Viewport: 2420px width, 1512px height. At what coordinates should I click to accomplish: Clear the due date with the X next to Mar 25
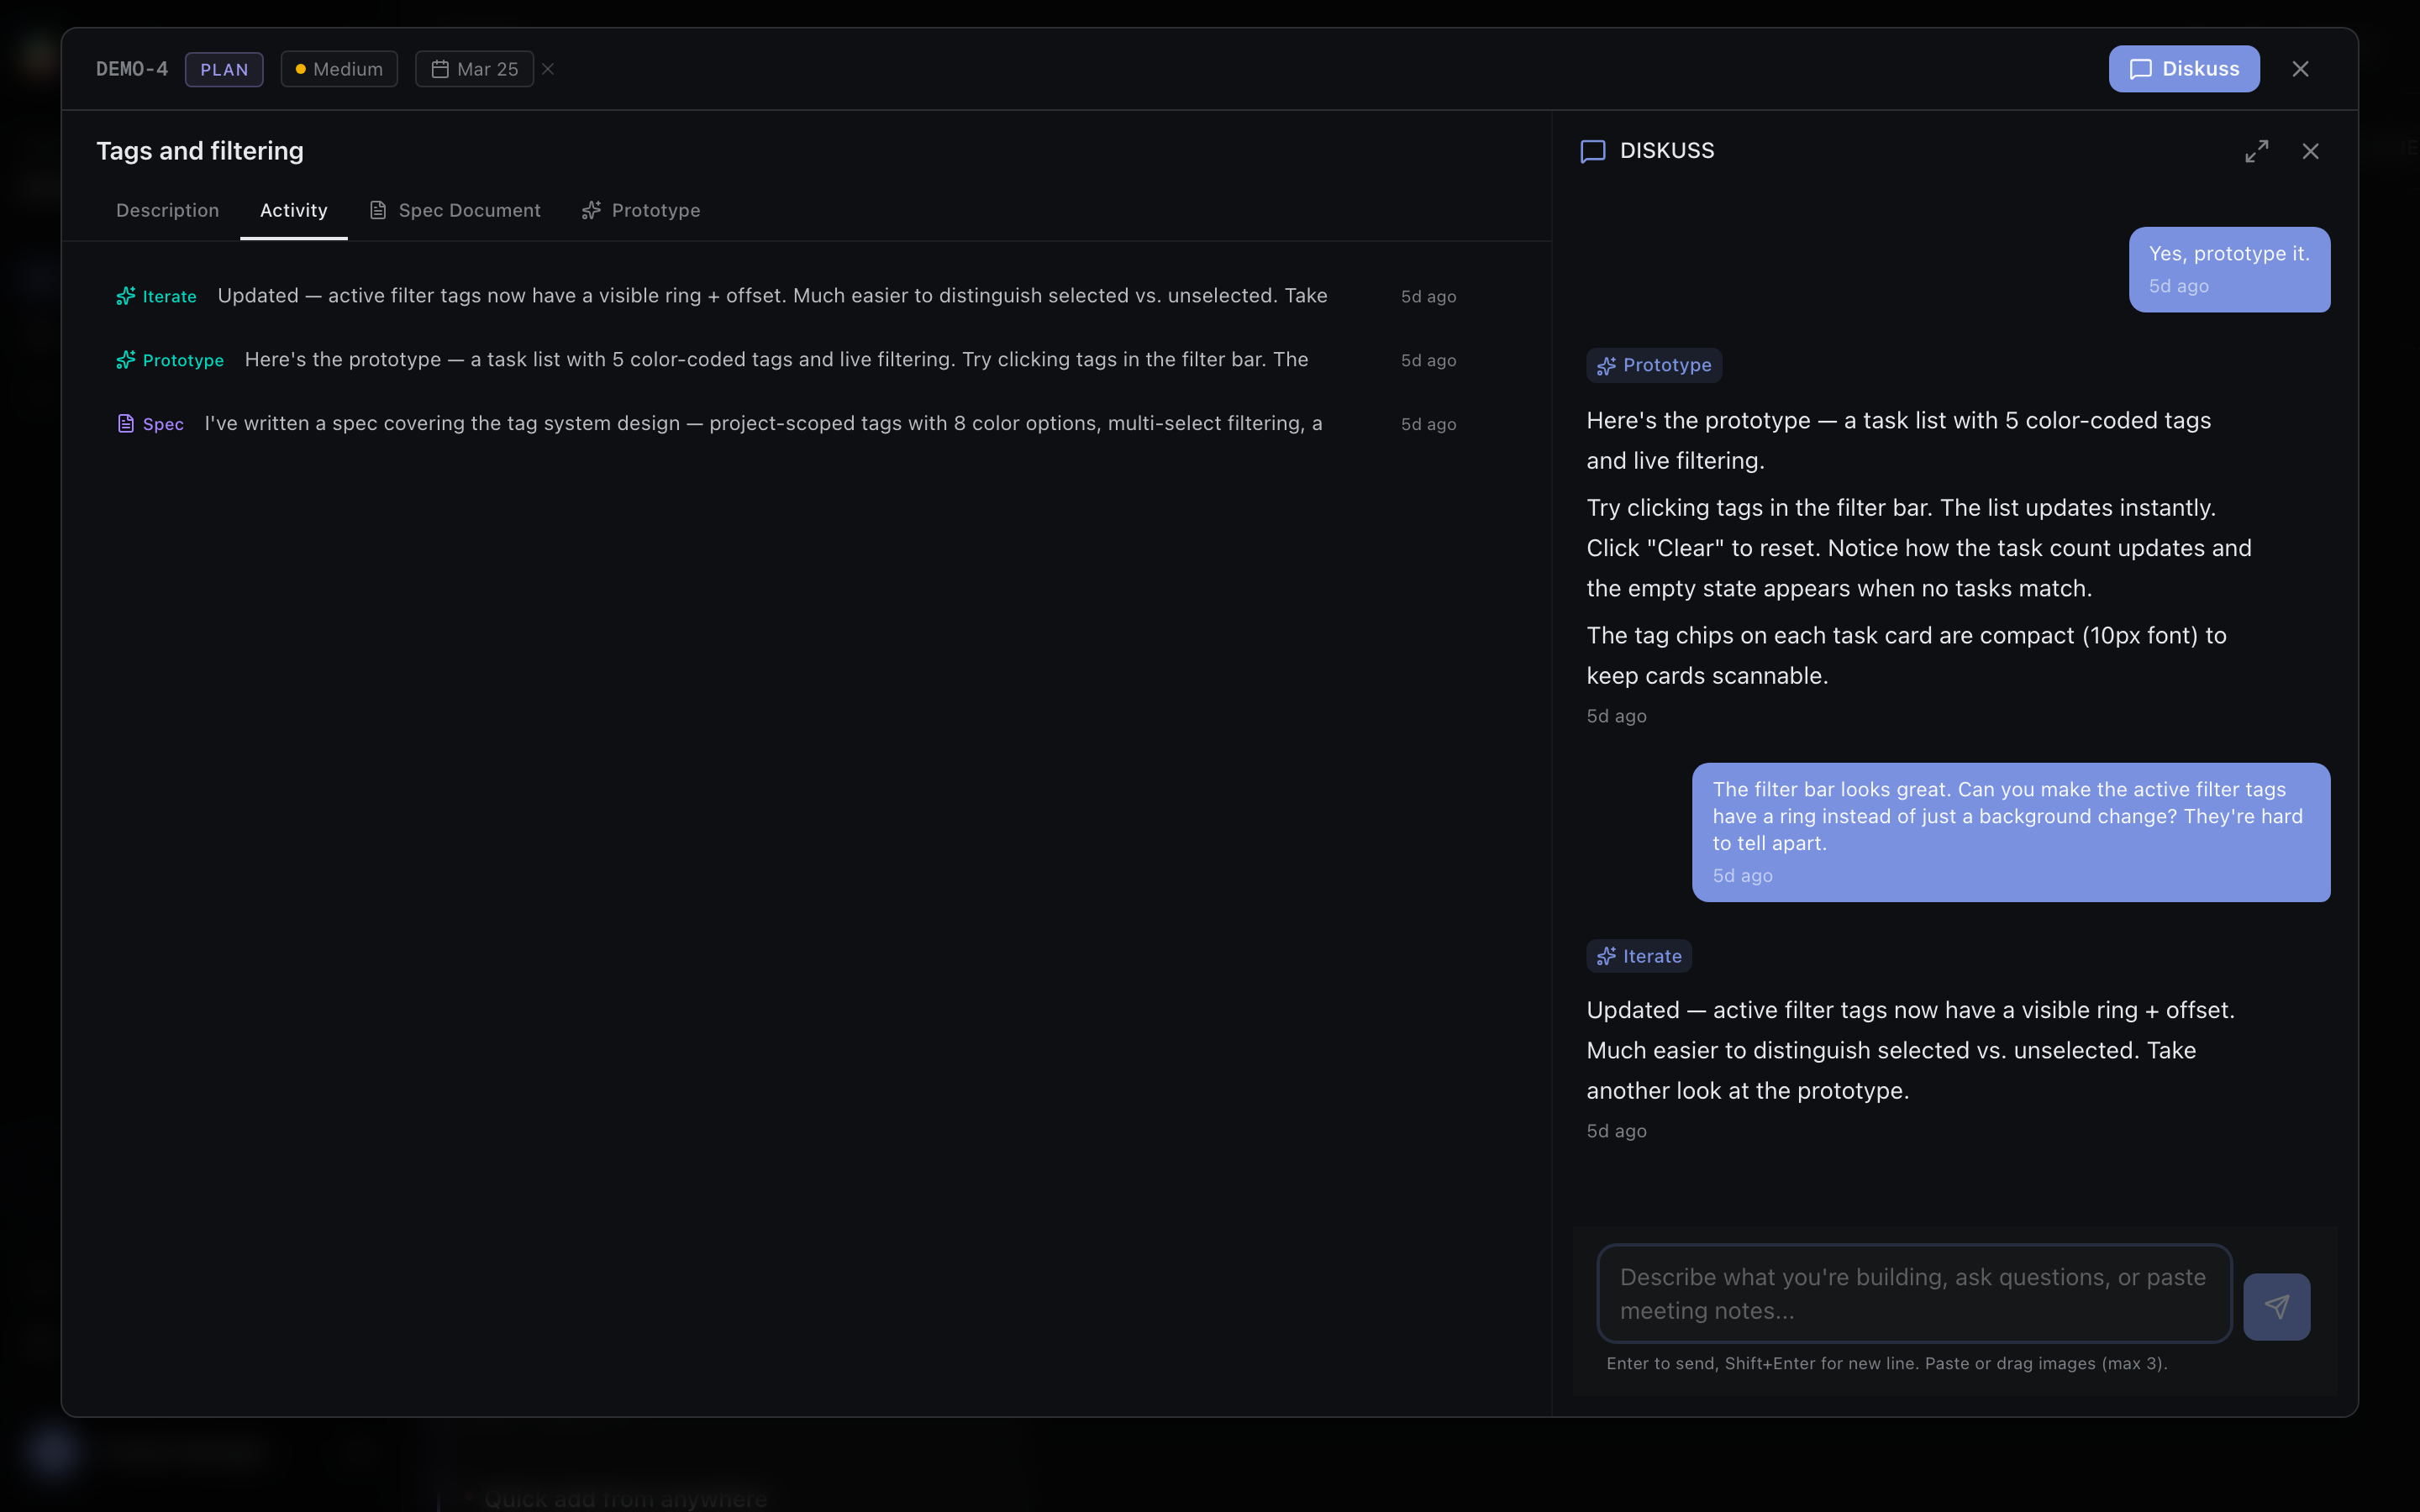pos(548,69)
